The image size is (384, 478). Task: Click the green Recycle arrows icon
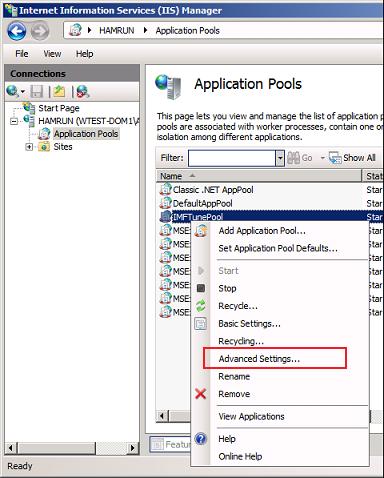point(201,306)
